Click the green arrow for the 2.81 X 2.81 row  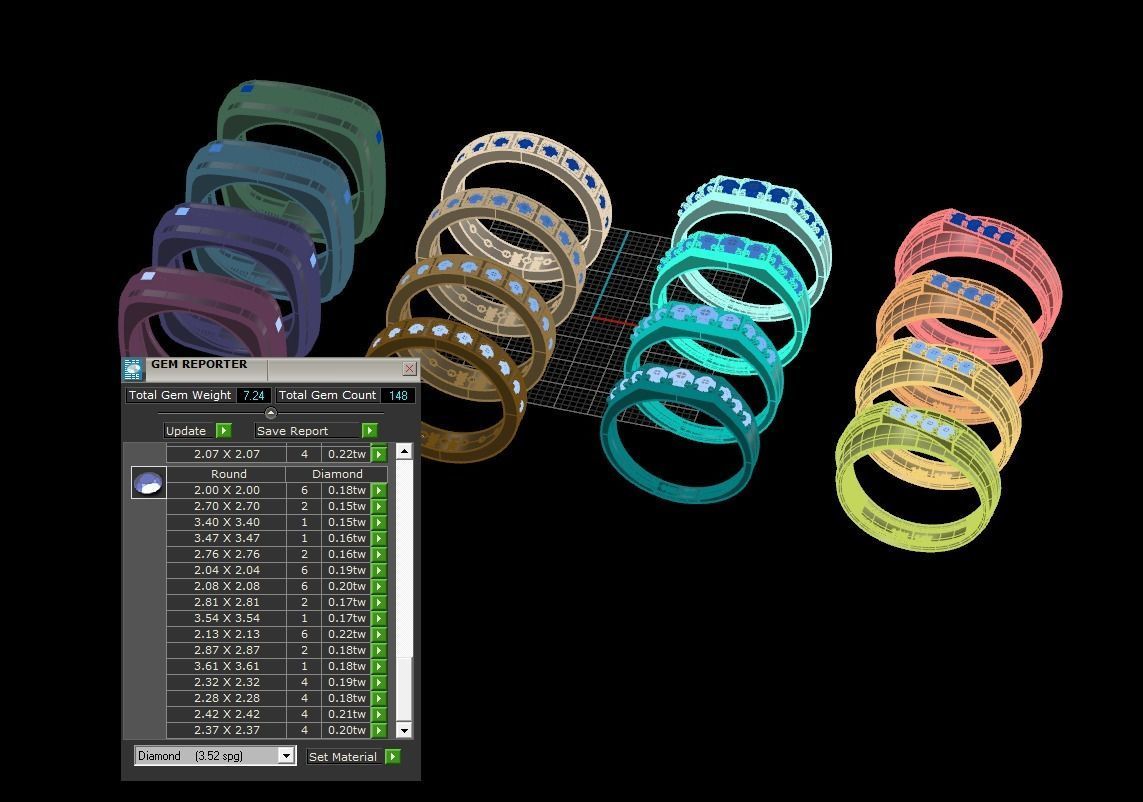click(x=379, y=603)
